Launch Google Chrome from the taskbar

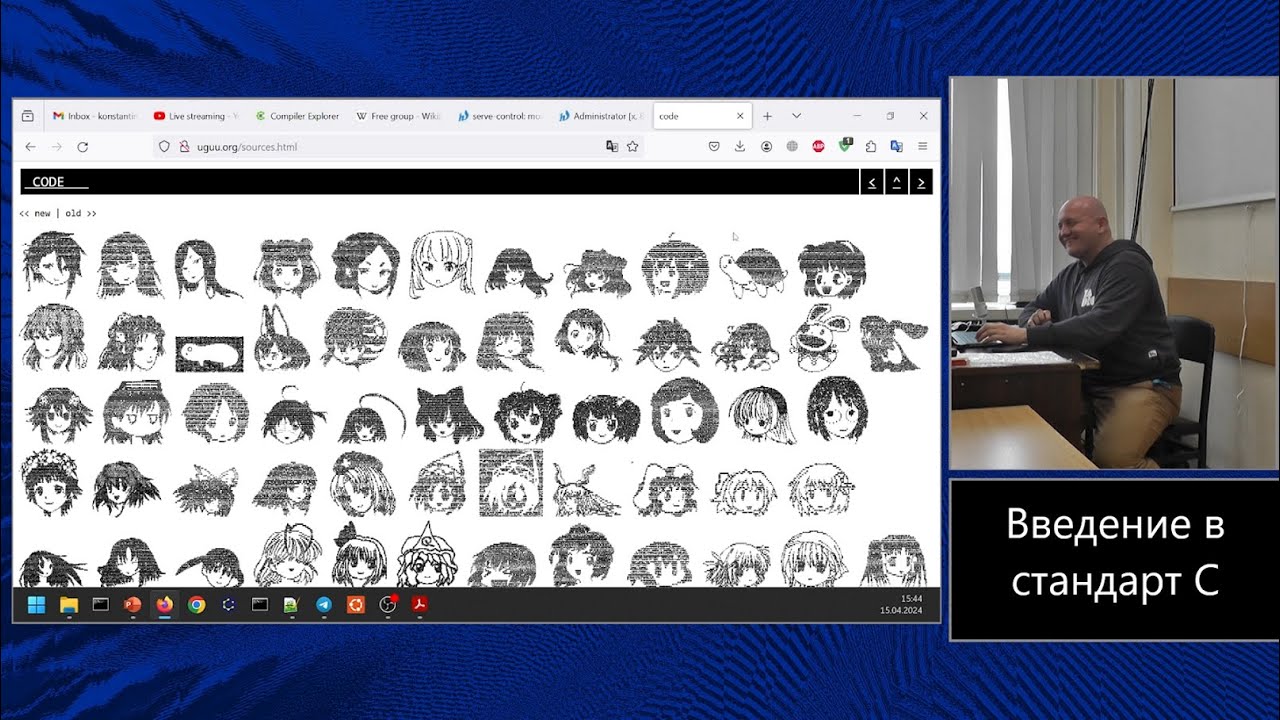(196, 604)
